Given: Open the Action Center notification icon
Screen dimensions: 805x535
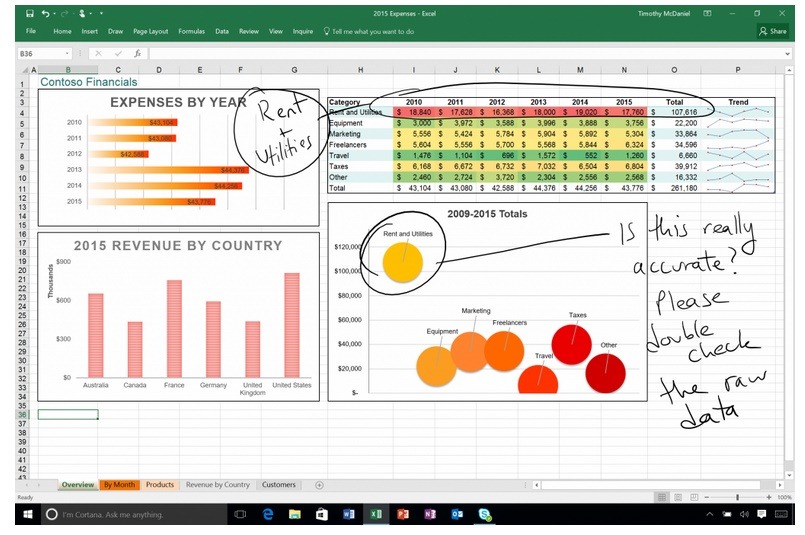Looking at the screenshot, I should click(761, 514).
